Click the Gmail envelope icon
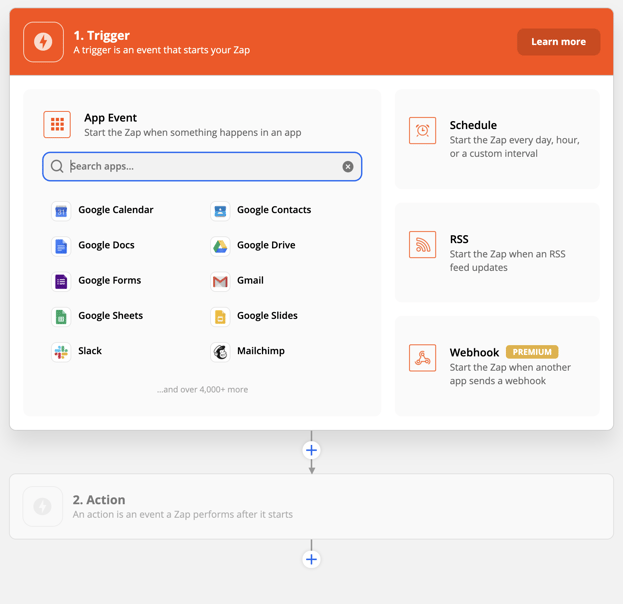This screenshot has height=604, width=623. (220, 281)
